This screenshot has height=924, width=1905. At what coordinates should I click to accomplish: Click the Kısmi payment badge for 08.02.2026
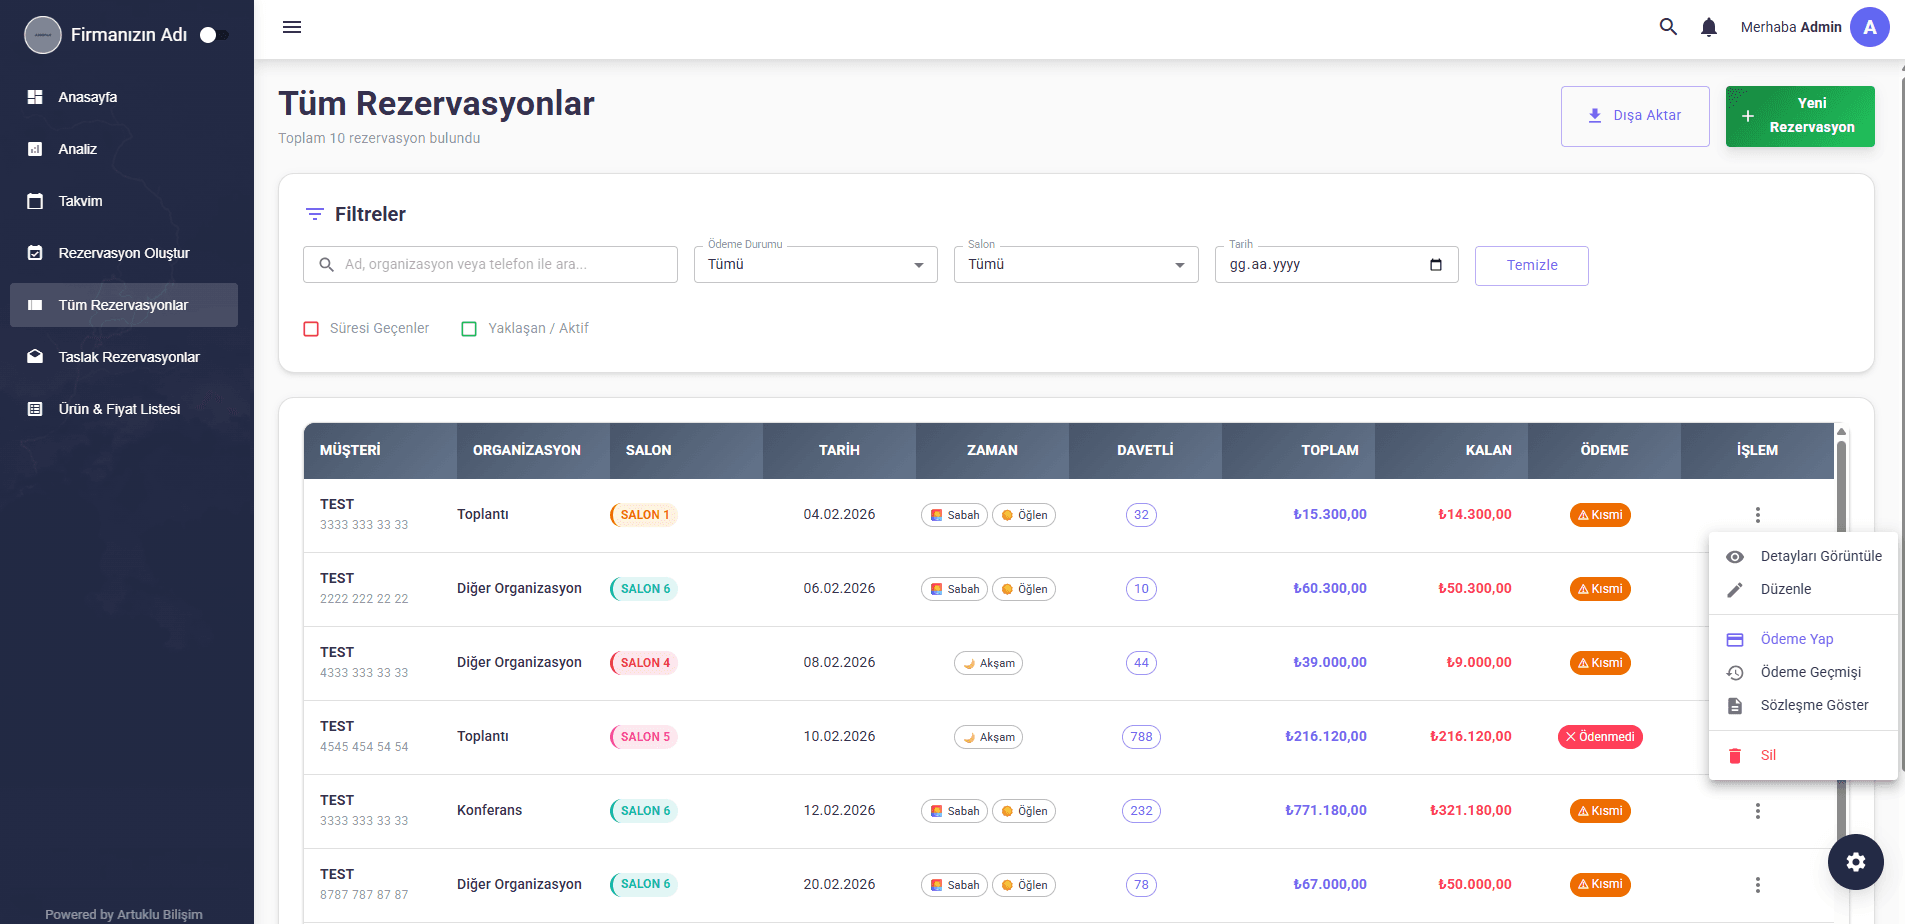[x=1600, y=663]
